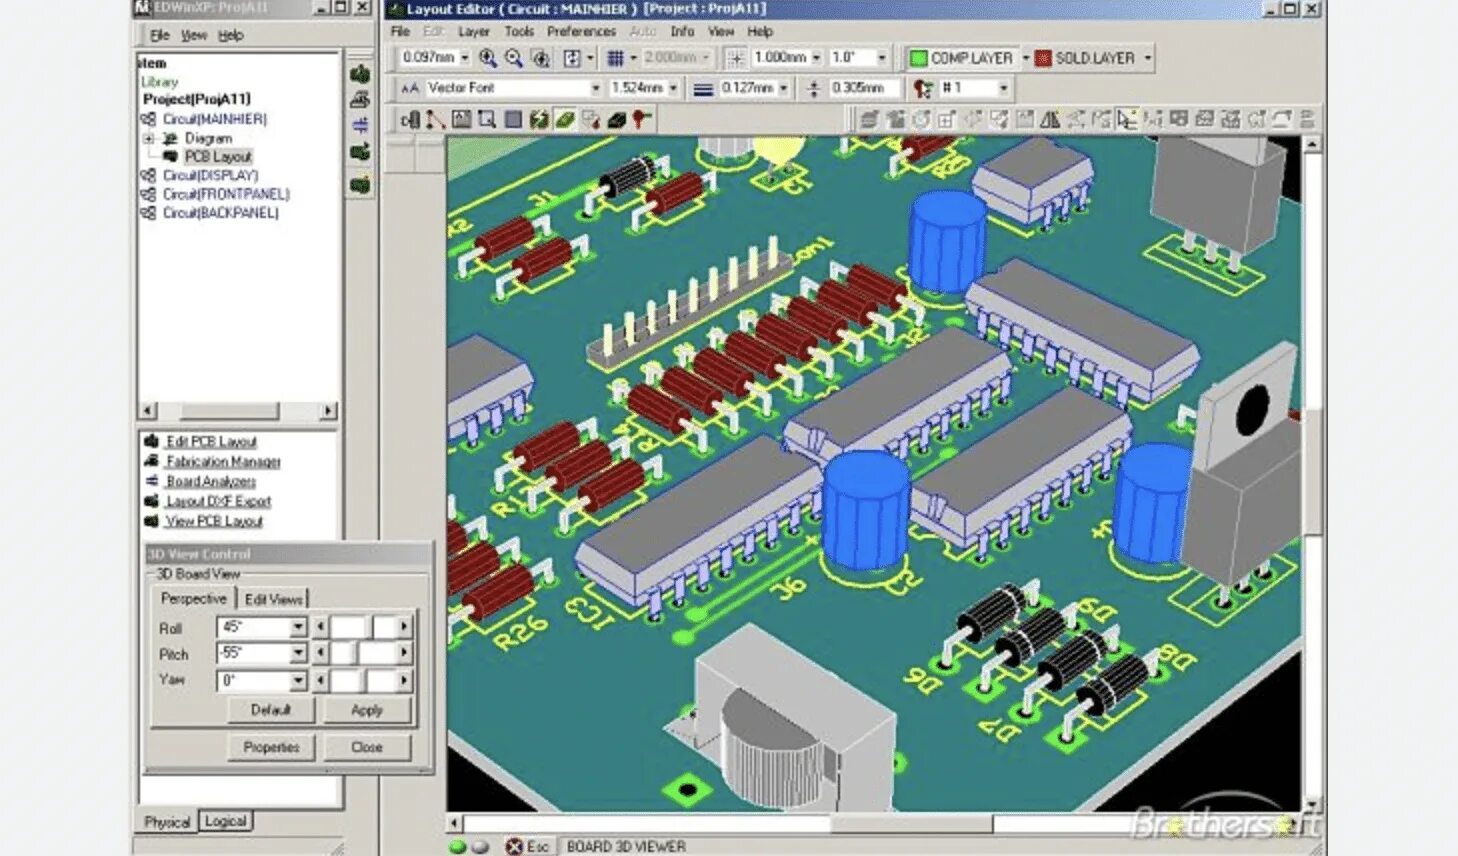The width and height of the screenshot is (1458, 856).
Task: Click the green lightning tool icon
Action: 539,120
